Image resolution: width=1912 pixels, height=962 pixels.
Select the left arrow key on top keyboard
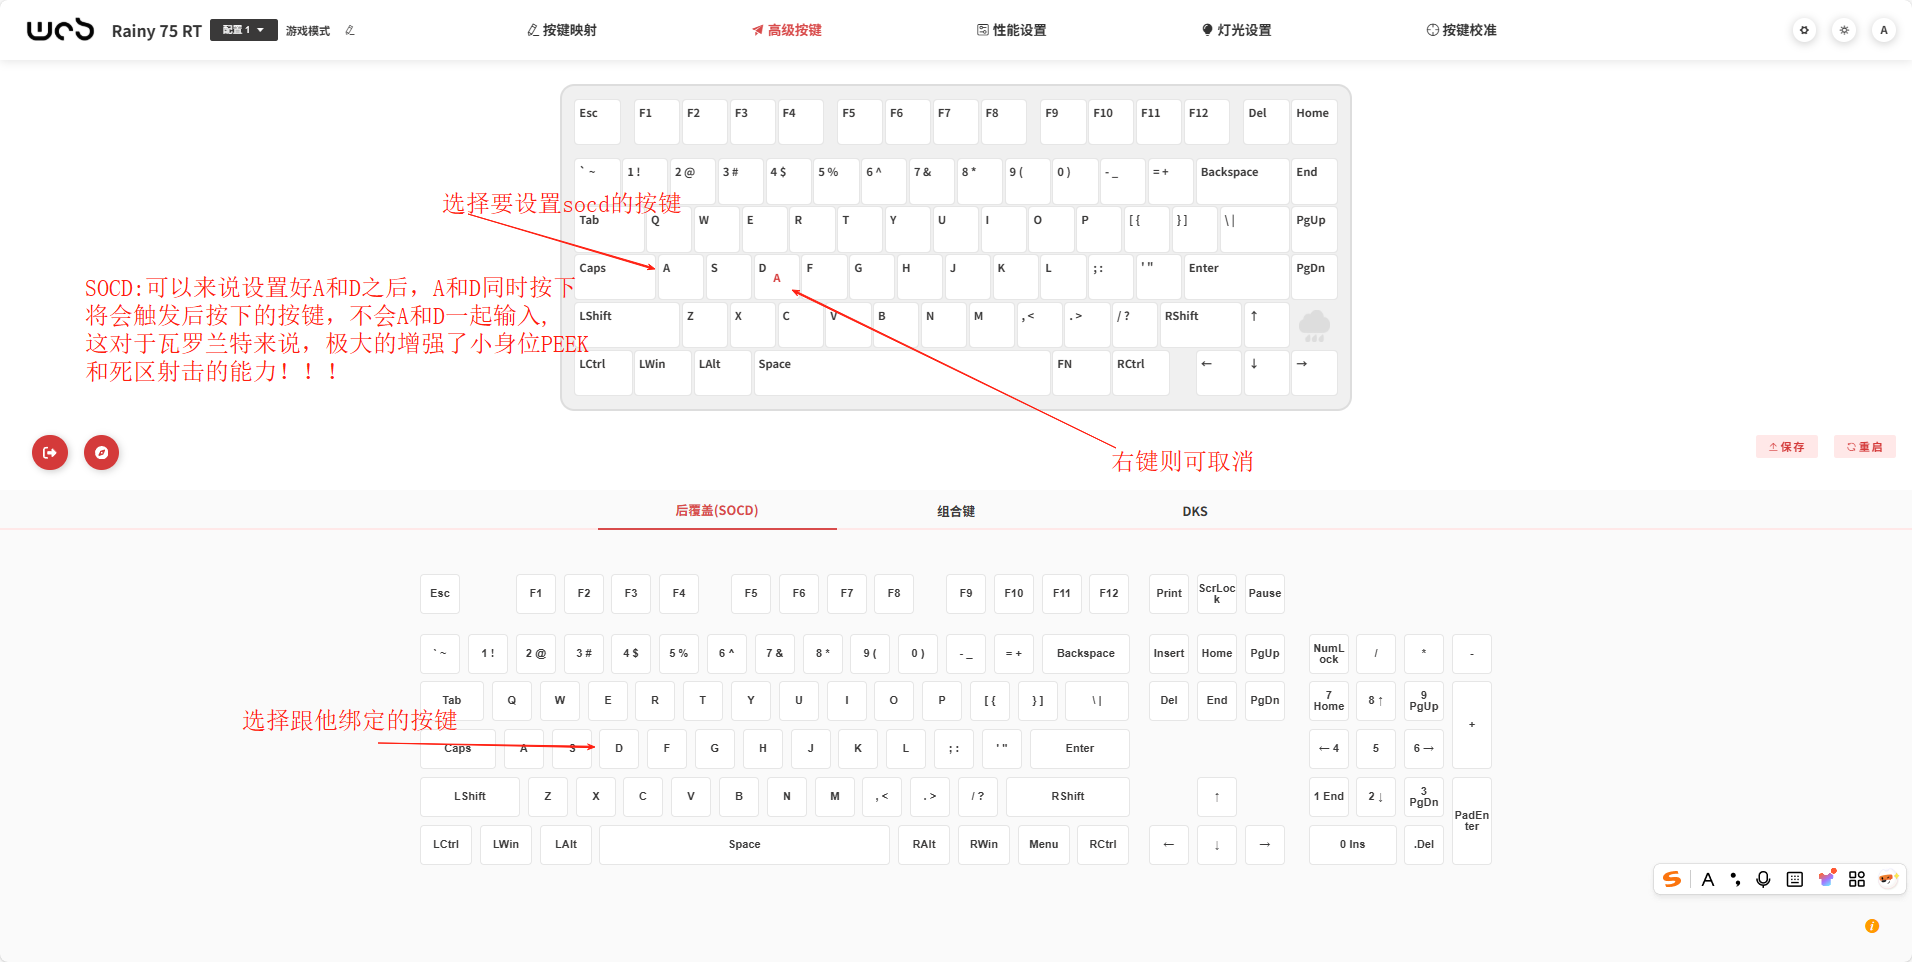1218,373
